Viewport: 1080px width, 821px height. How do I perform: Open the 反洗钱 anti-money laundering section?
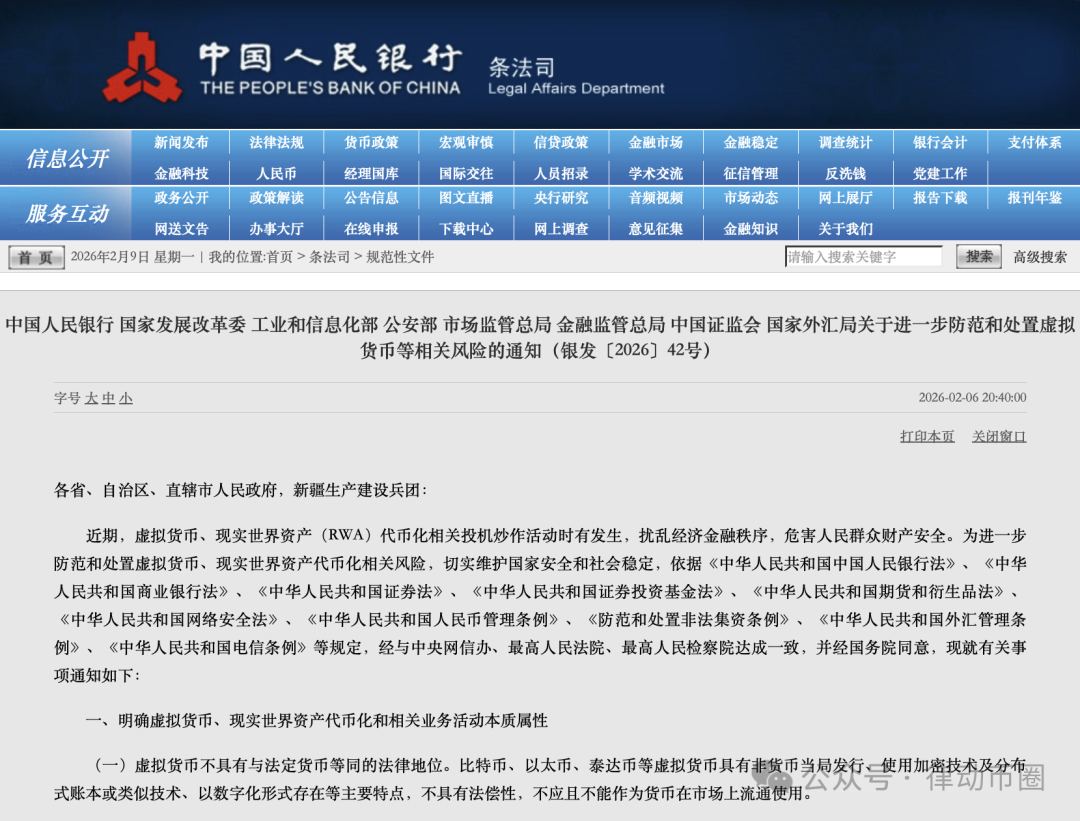[845, 173]
